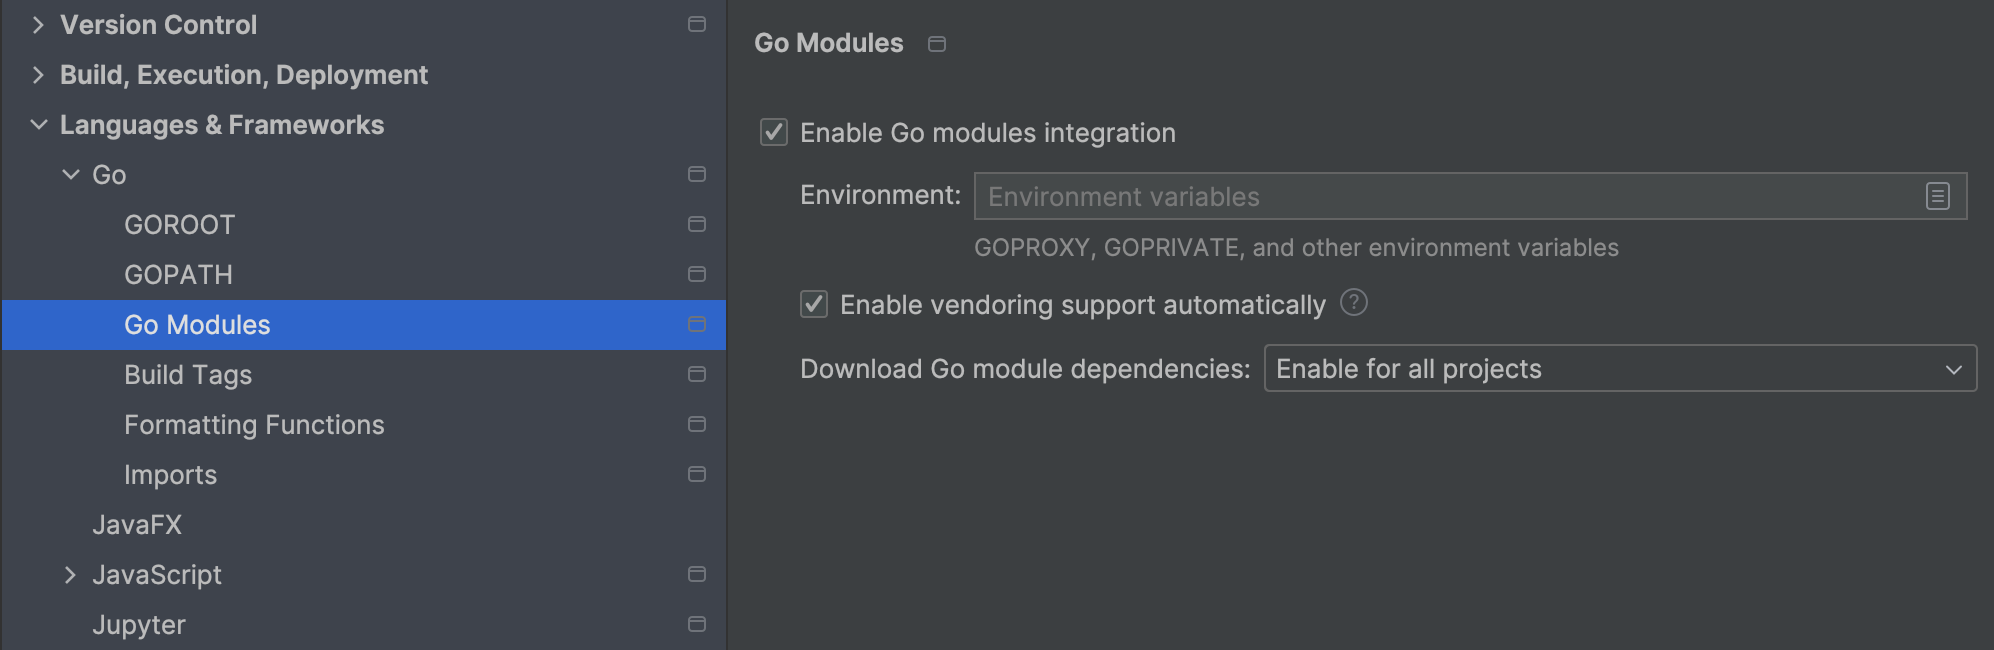Disable Enable vendoring support automatically
This screenshot has width=1994, height=650.
tap(813, 304)
